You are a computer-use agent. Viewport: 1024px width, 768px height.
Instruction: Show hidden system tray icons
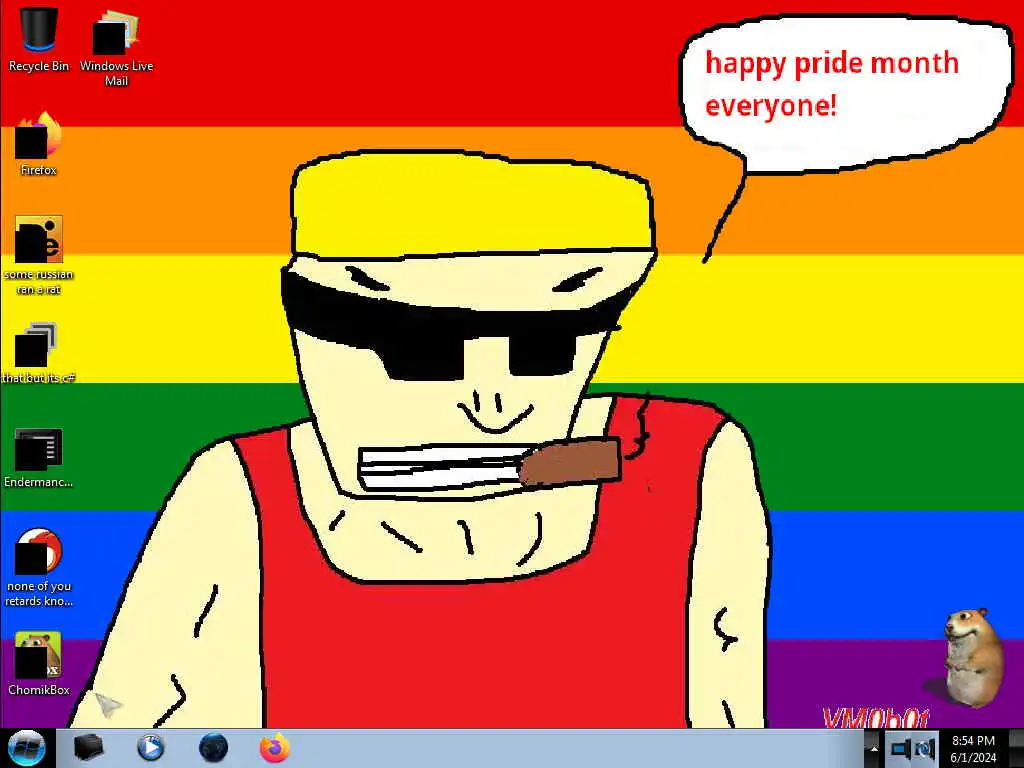873,749
